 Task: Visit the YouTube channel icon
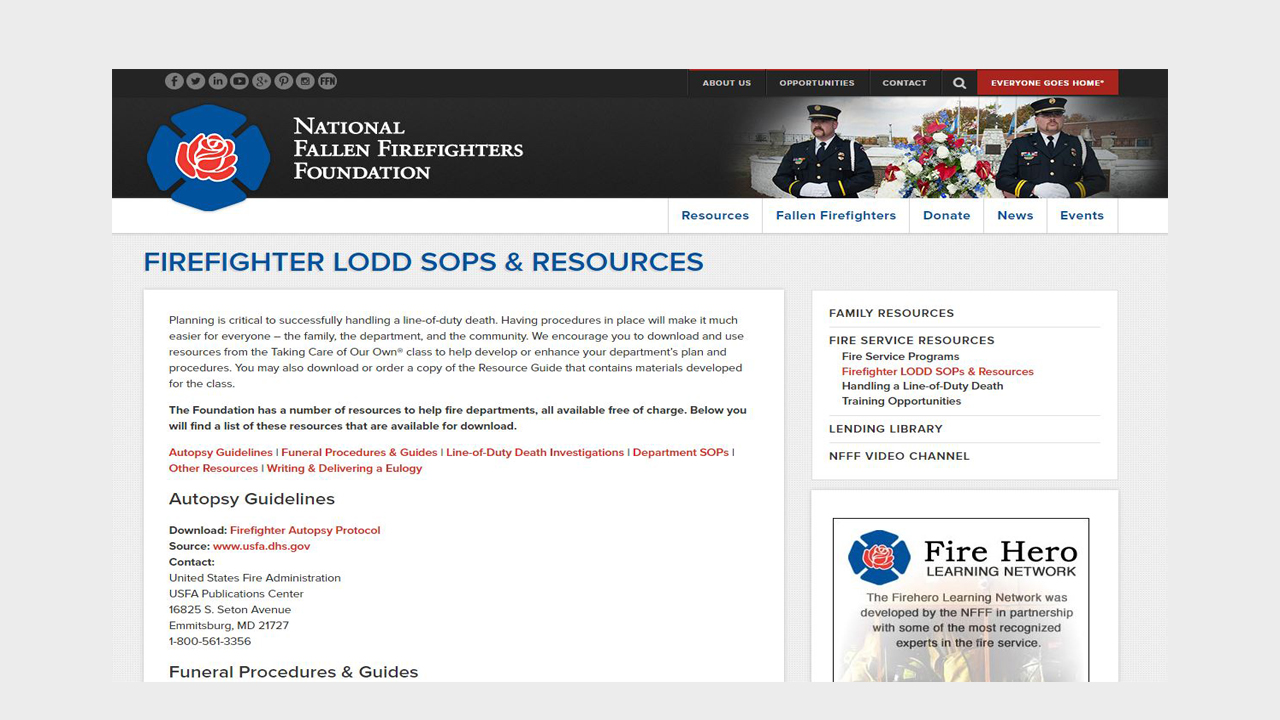click(x=240, y=82)
